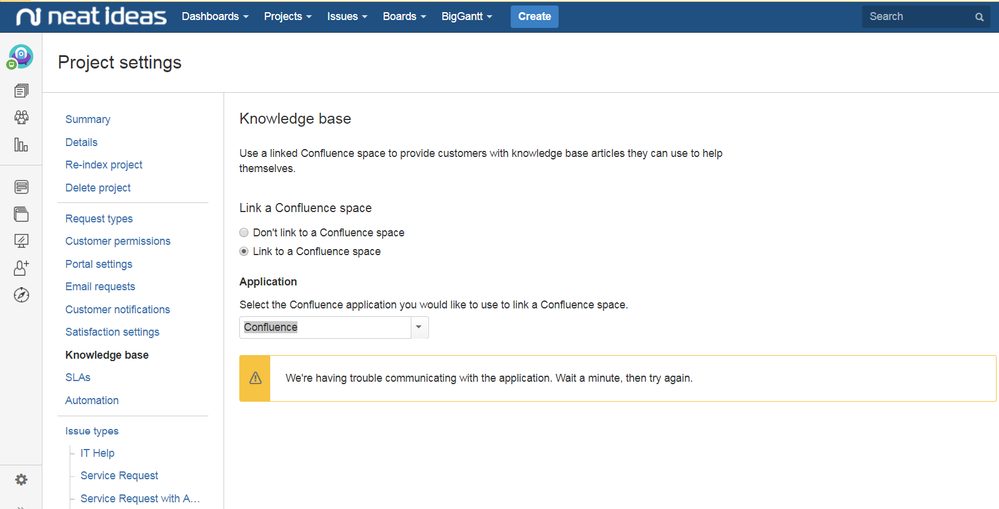Open Automation settings link
The width and height of the screenshot is (999, 509).
pyautogui.click(x=92, y=400)
